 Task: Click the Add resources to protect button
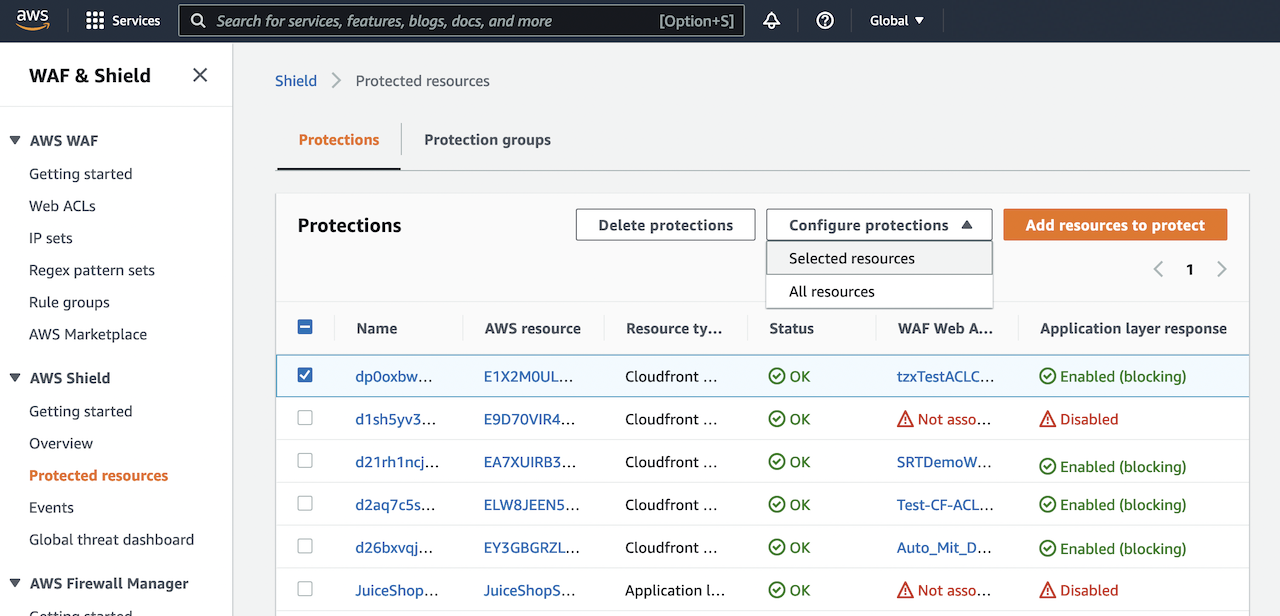pos(1114,224)
